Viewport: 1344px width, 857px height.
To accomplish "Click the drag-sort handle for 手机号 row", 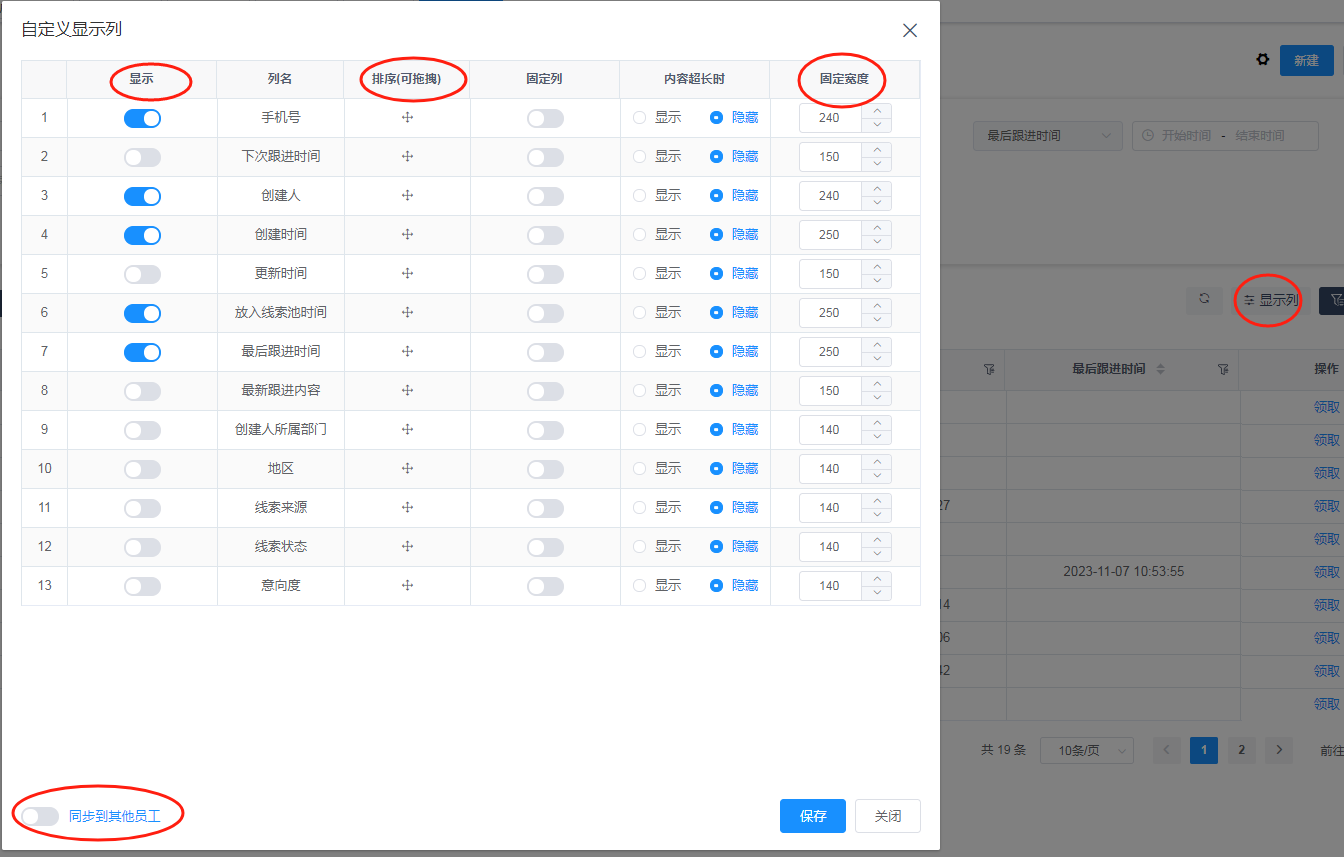I will coord(407,118).
